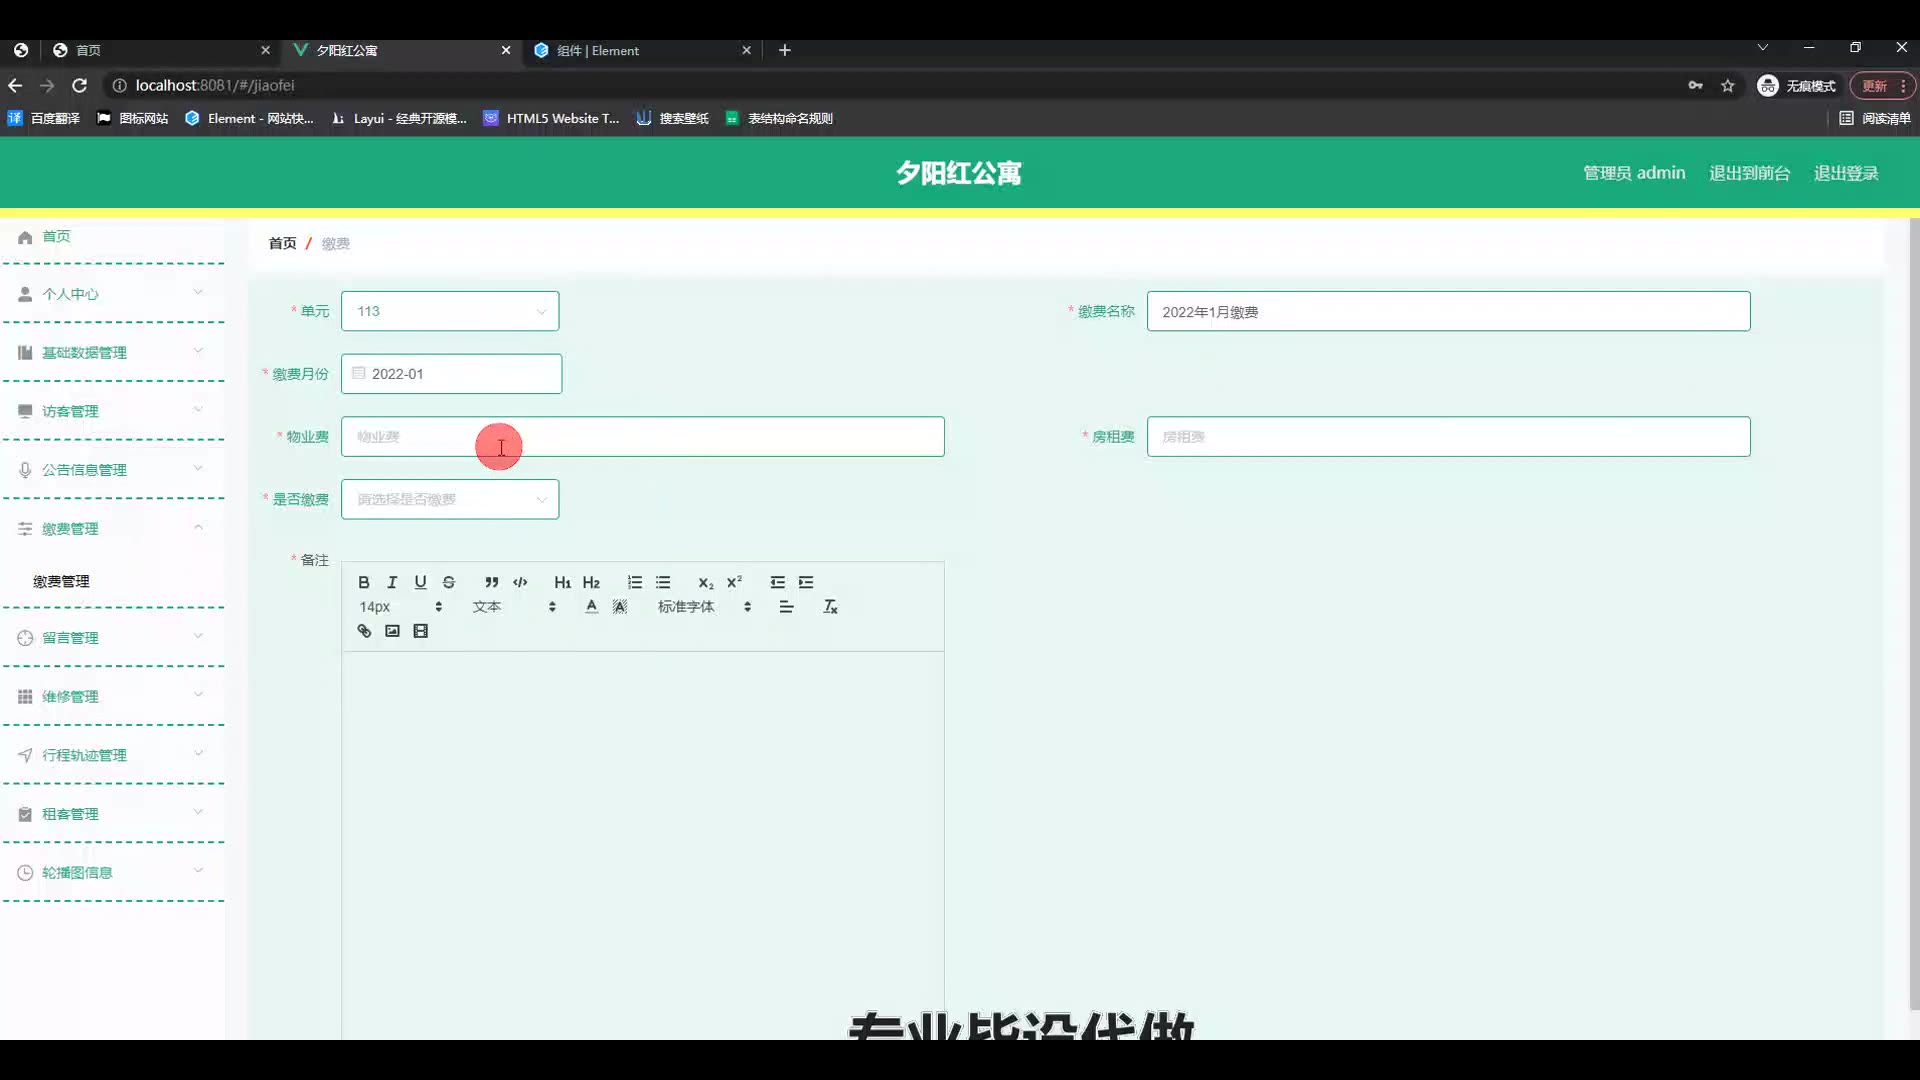Click the 退出登录 link
The image size is (1920, 1080).
click(x=1845, y=173)
